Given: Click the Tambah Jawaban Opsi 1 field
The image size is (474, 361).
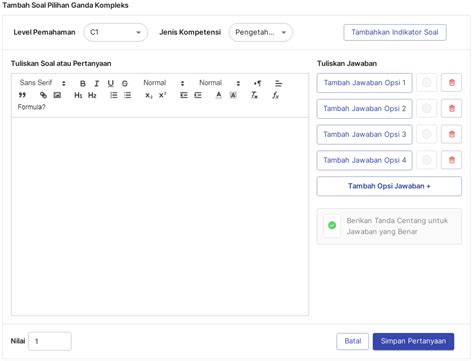Looking at the screenshot, I should tap(364, 83).
